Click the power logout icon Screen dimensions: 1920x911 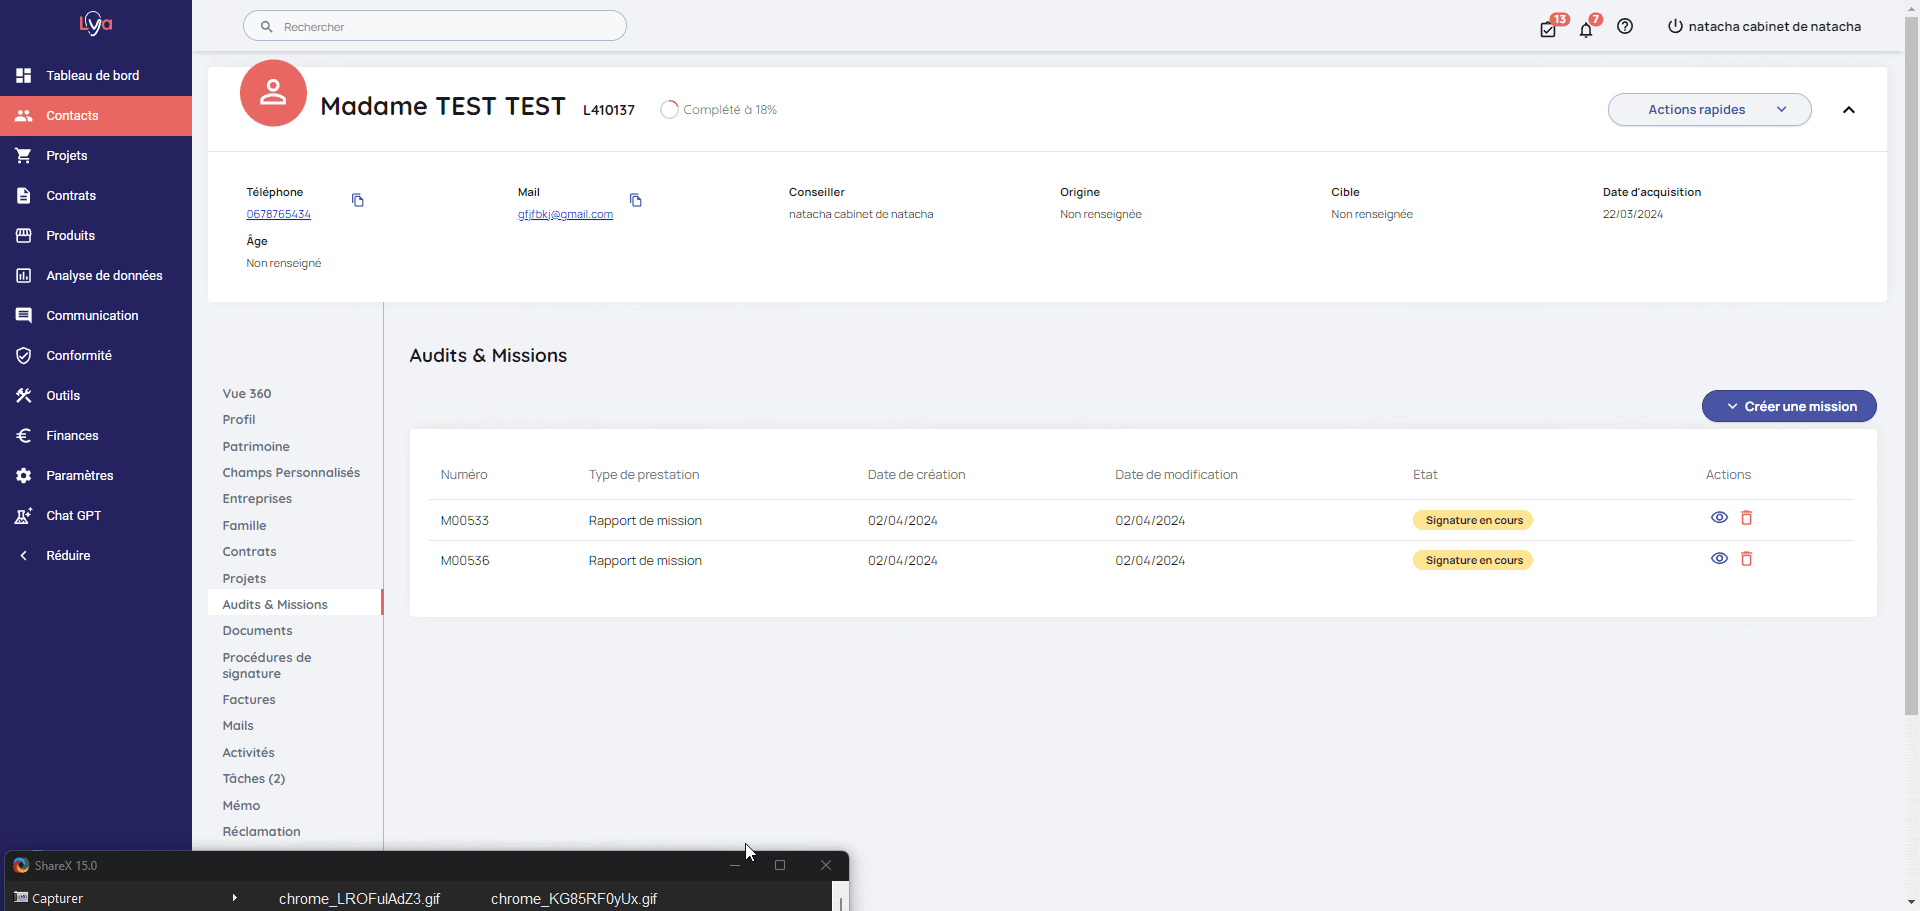pyautogui.click(x=1675, y=27)
